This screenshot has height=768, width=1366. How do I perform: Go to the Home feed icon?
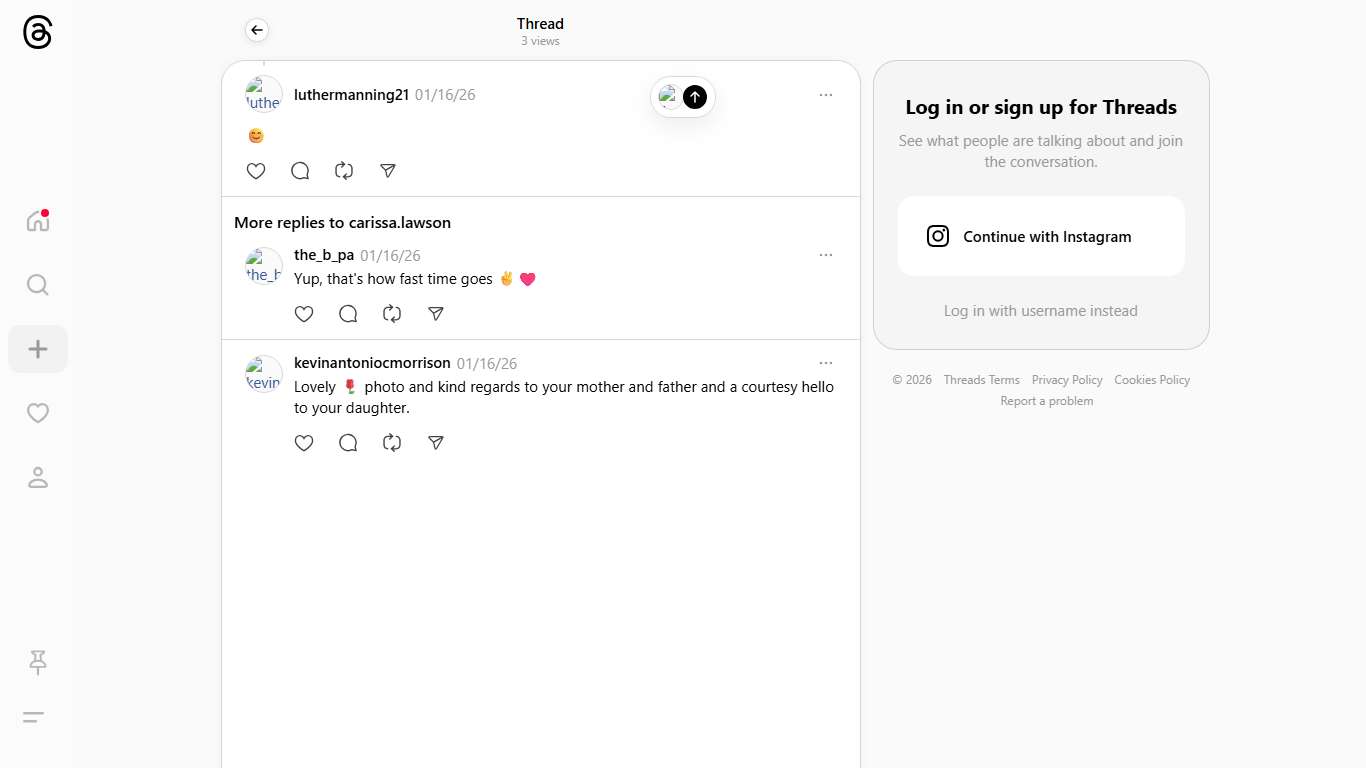pos(38,221)
